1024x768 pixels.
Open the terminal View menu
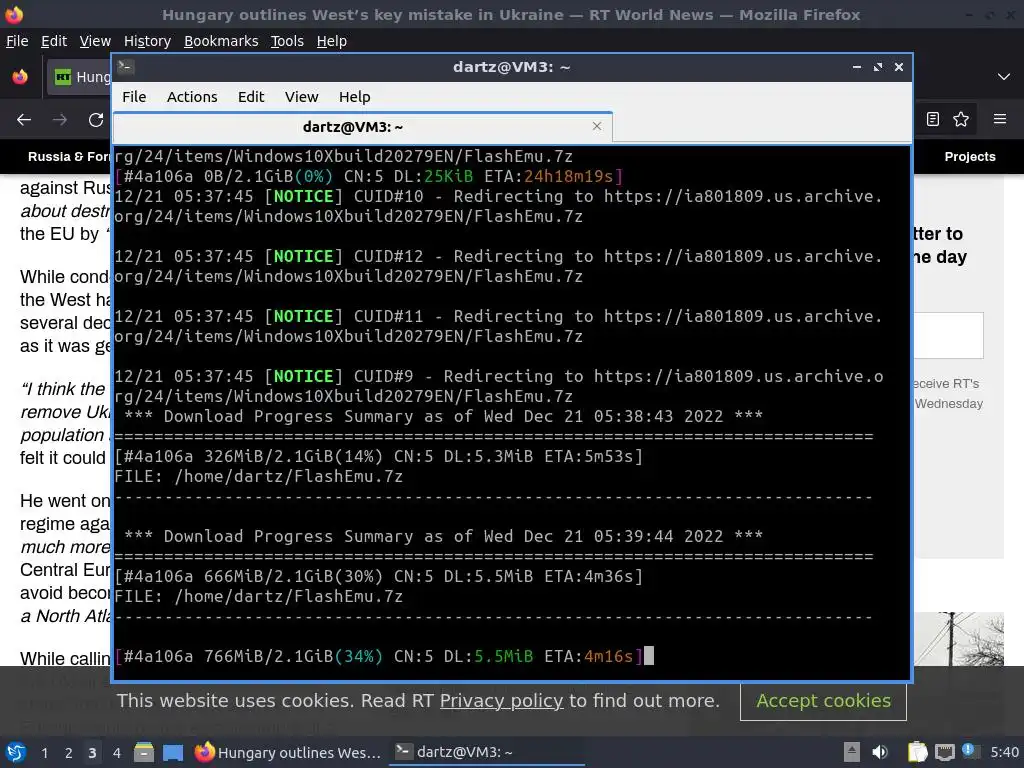pyautogui.click(x=301, y=97)
